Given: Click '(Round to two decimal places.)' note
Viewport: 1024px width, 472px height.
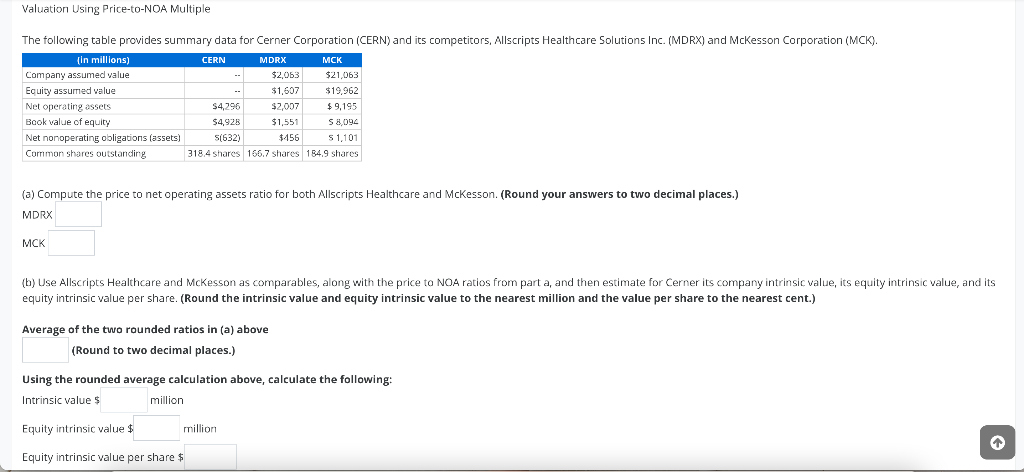Looking at the screenshot, I should [x=153, y=350].
